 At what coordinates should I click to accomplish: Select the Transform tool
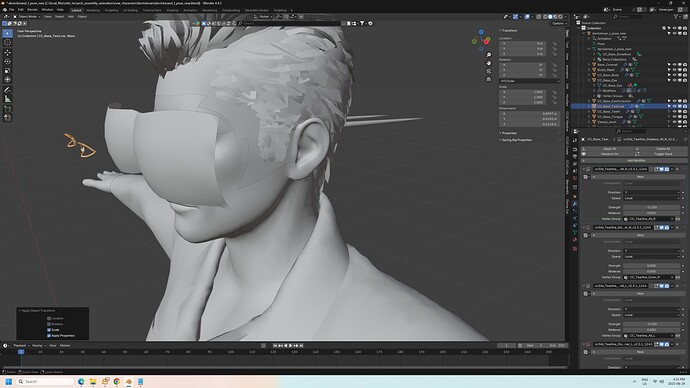[x=7, y=80]
